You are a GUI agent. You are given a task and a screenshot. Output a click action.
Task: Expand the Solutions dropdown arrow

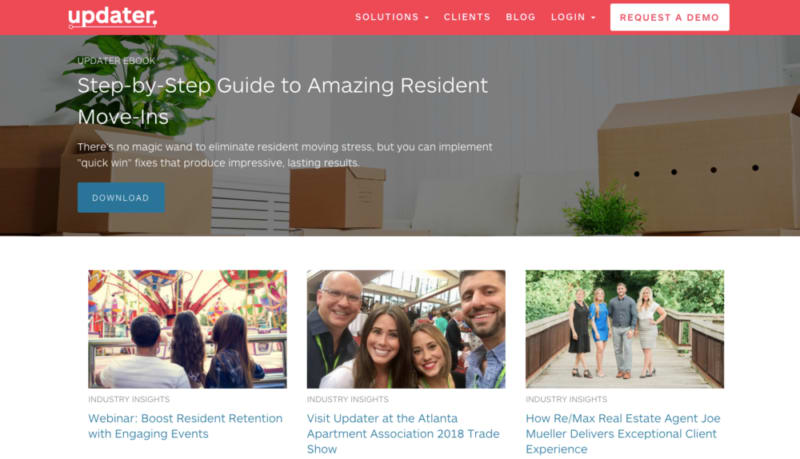[427, 18]
